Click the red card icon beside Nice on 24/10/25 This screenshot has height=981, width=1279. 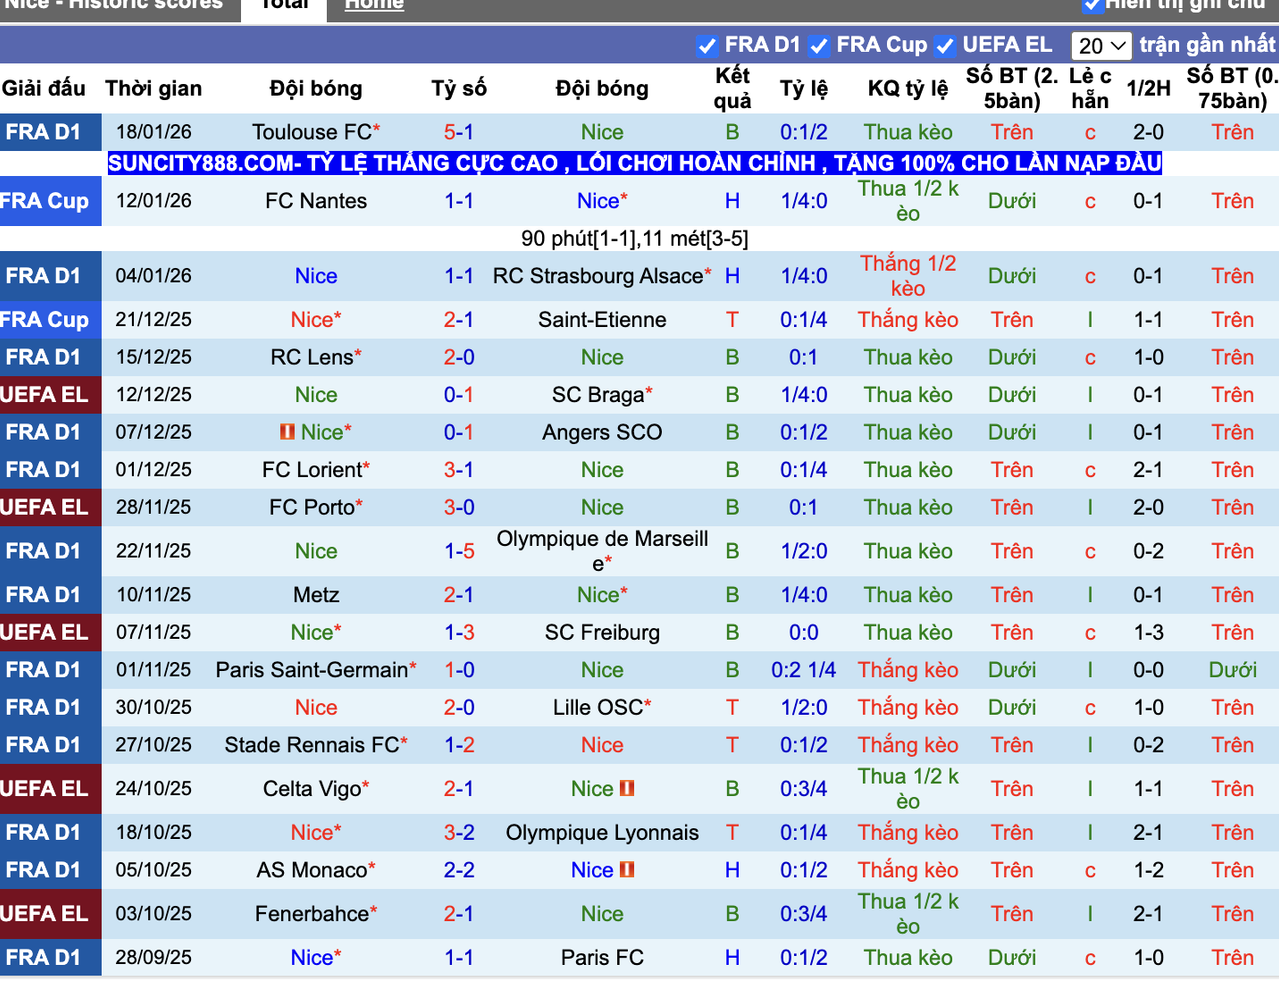[627, 788]
